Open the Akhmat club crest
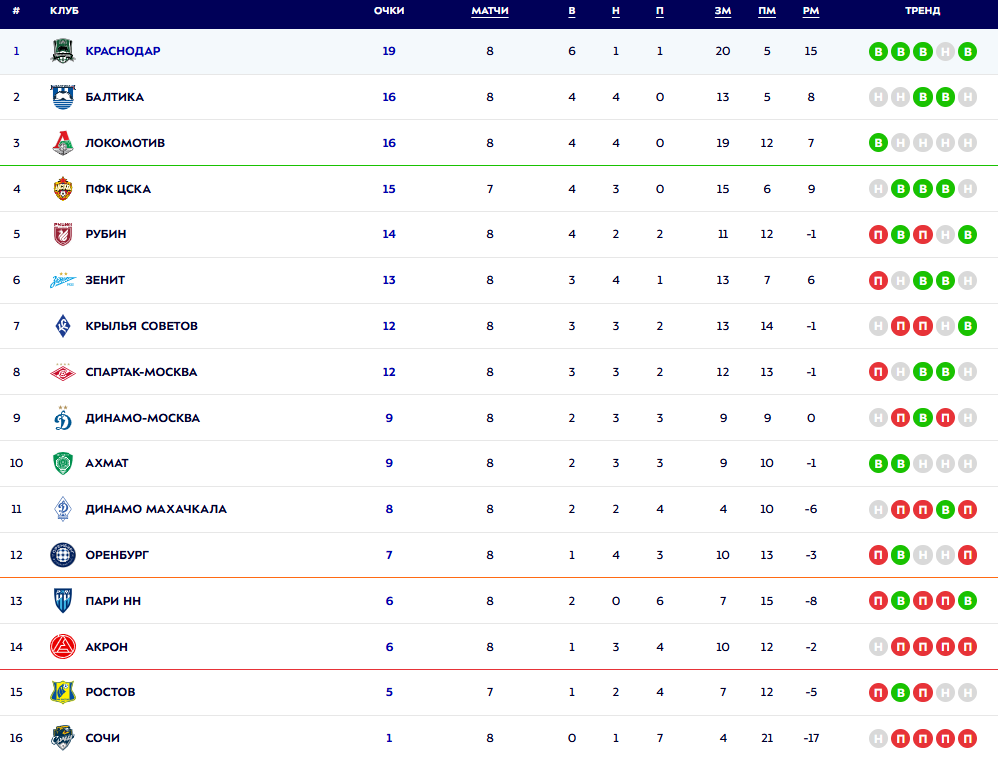 click(63, 463)
